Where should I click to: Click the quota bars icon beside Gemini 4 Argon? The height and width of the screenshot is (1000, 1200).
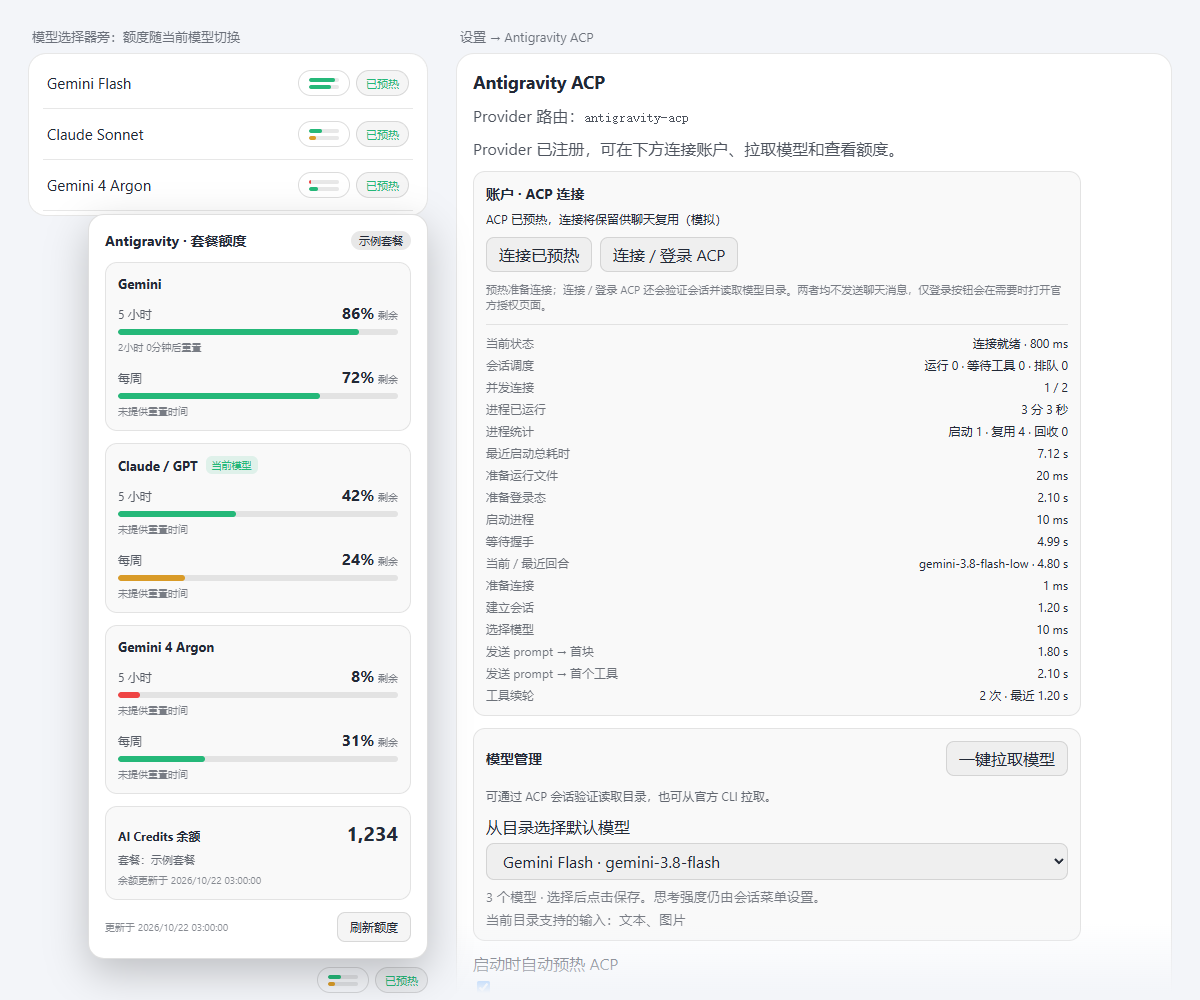(x=324, y=186)
